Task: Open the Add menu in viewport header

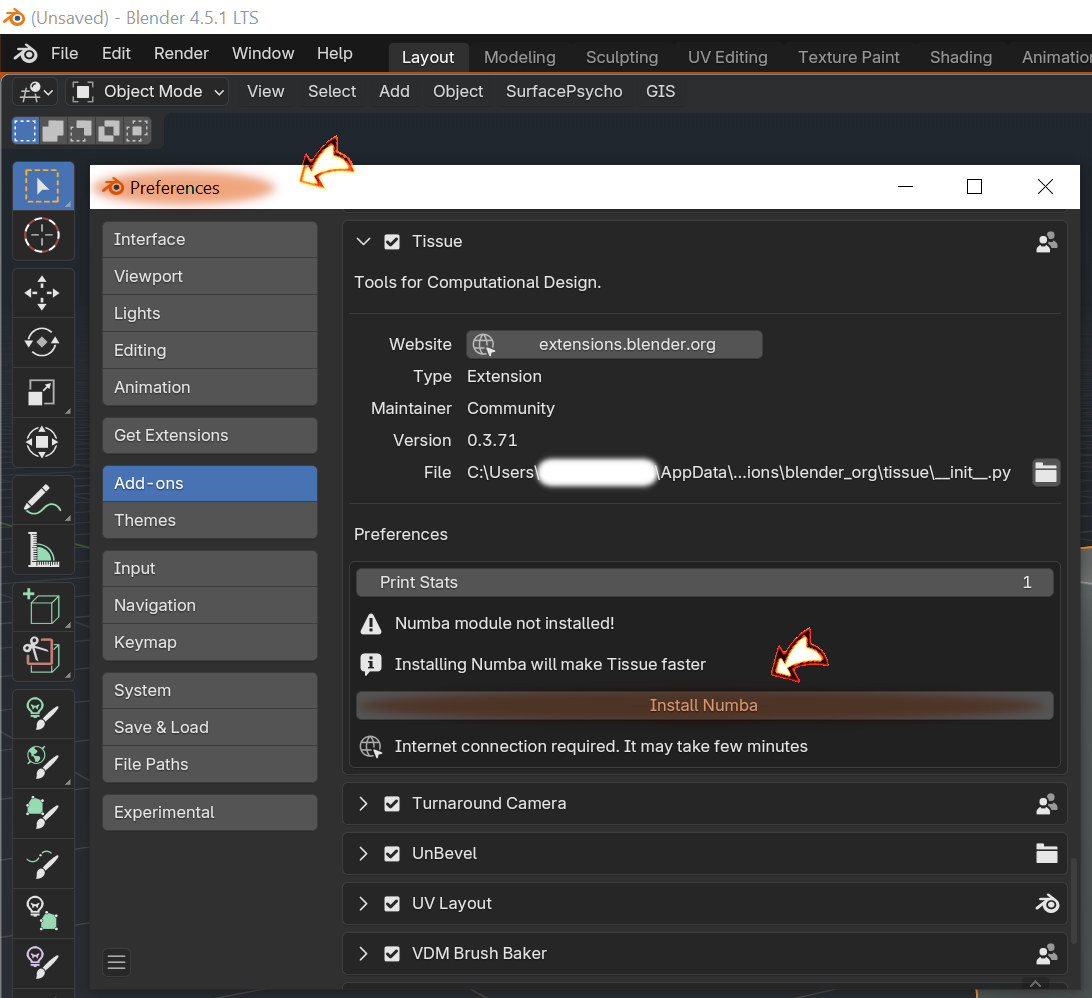Action: pyautogui.click(x=394, y=91)
